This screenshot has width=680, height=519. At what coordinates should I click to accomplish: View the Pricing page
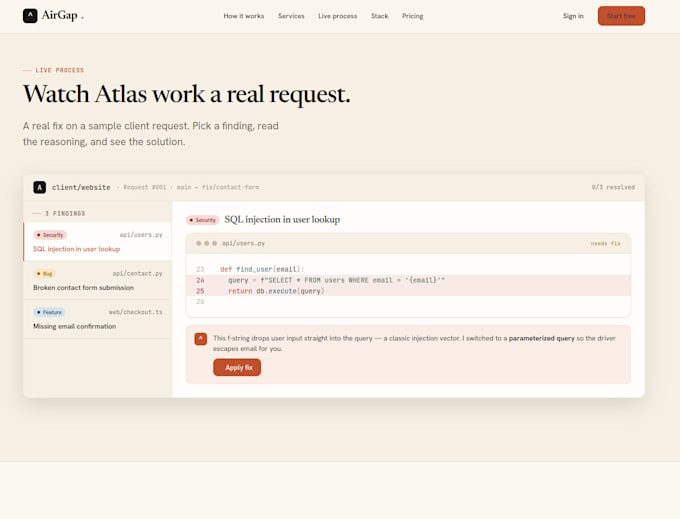click(412, 16)
